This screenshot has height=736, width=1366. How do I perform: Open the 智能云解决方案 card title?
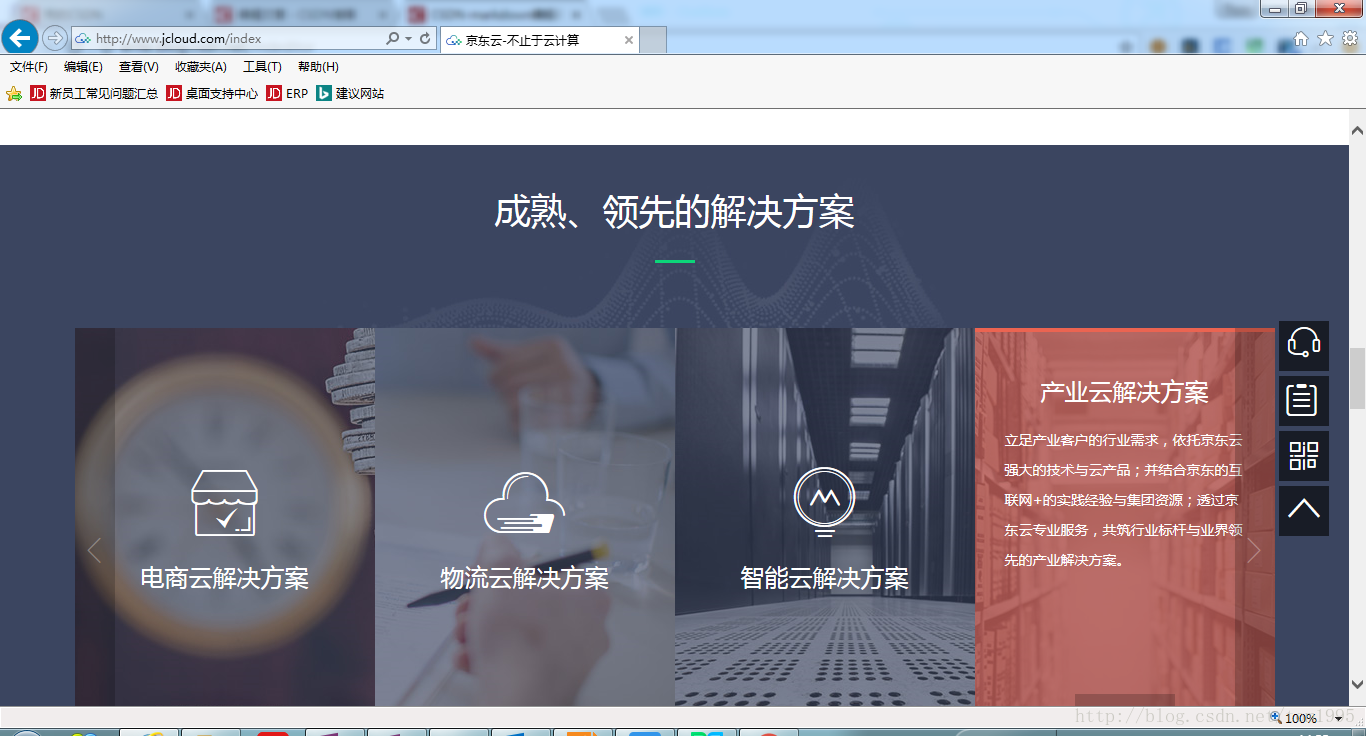coord(825,578)
